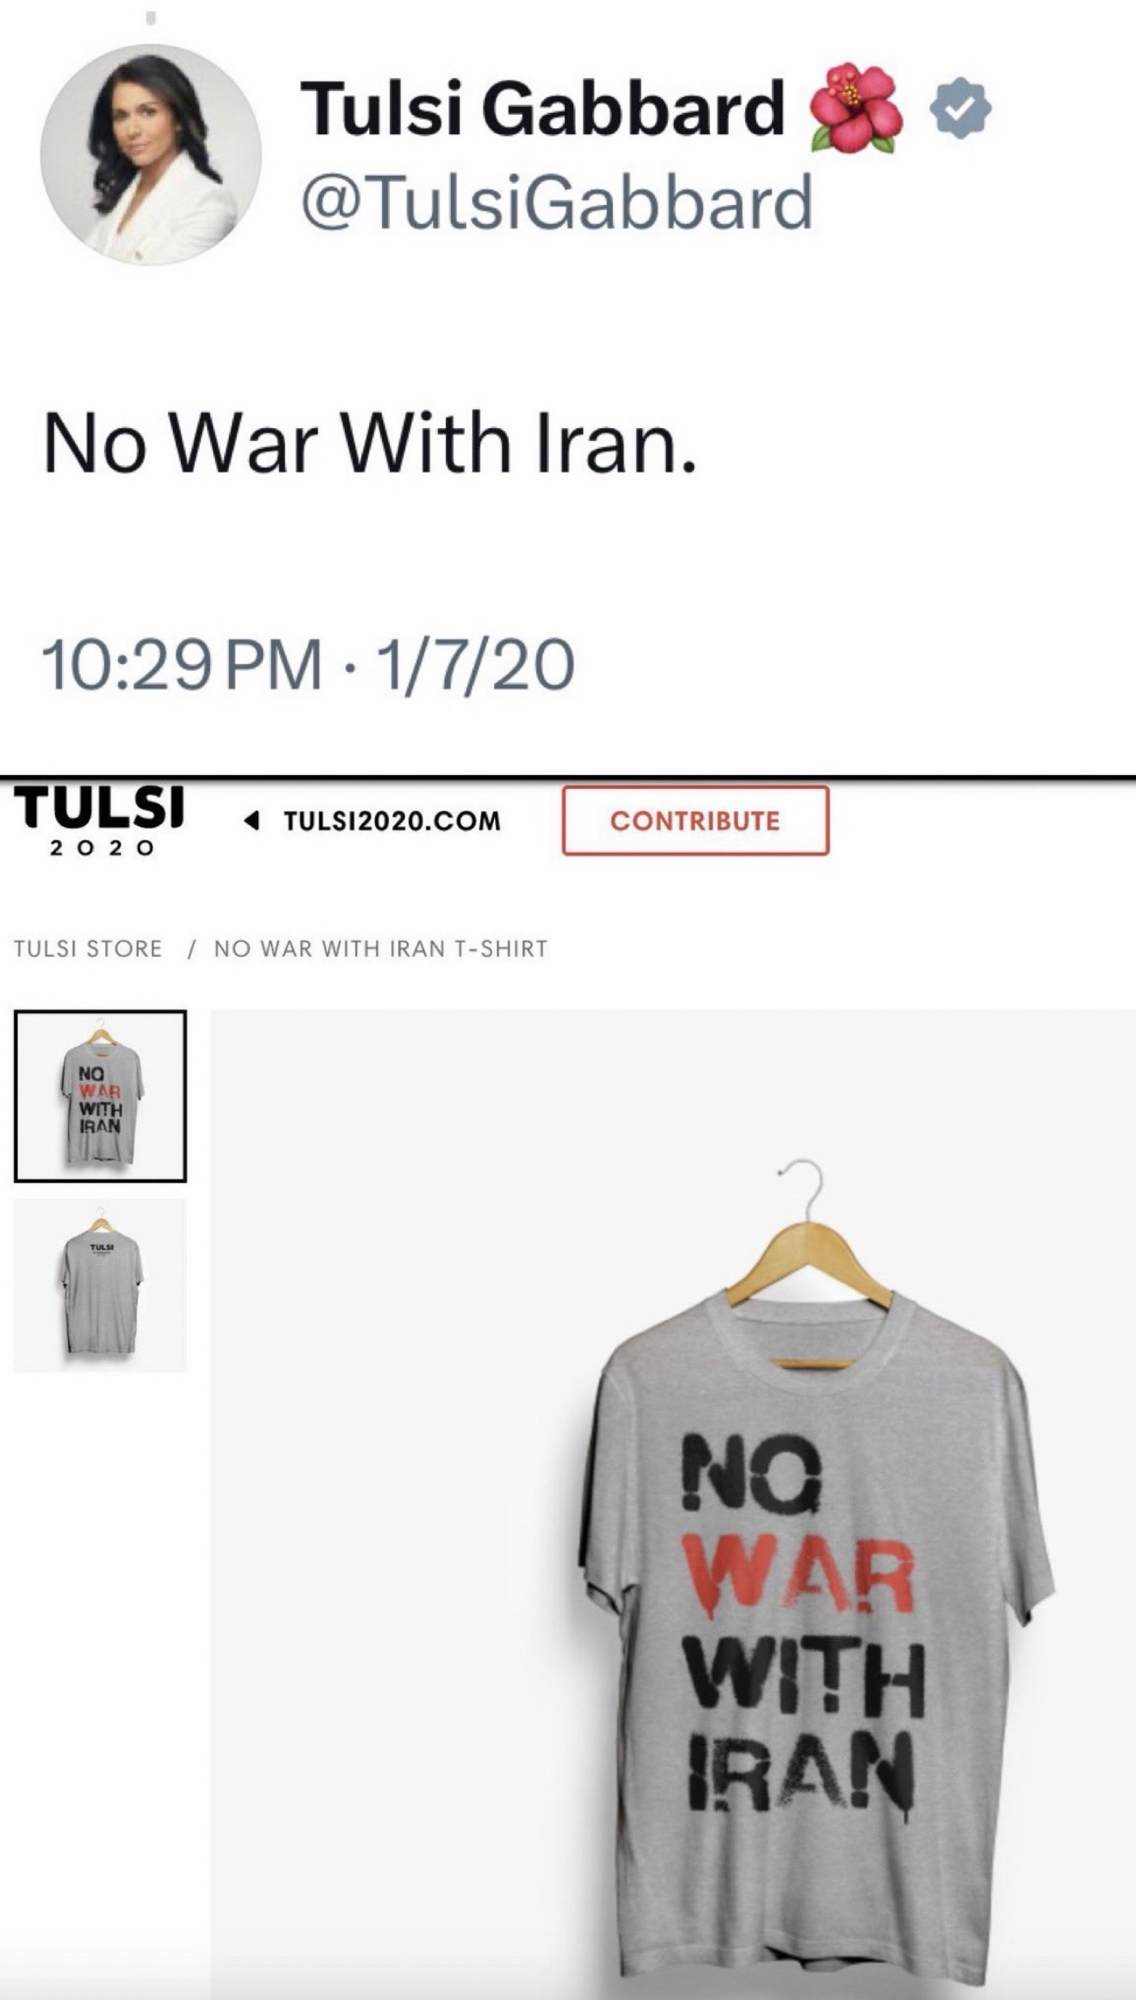Click the tweet timestamp 10:29 PM
The height and width of the screenshot is (2000, 1136).
pyautogui.click(x=182, y=665)
